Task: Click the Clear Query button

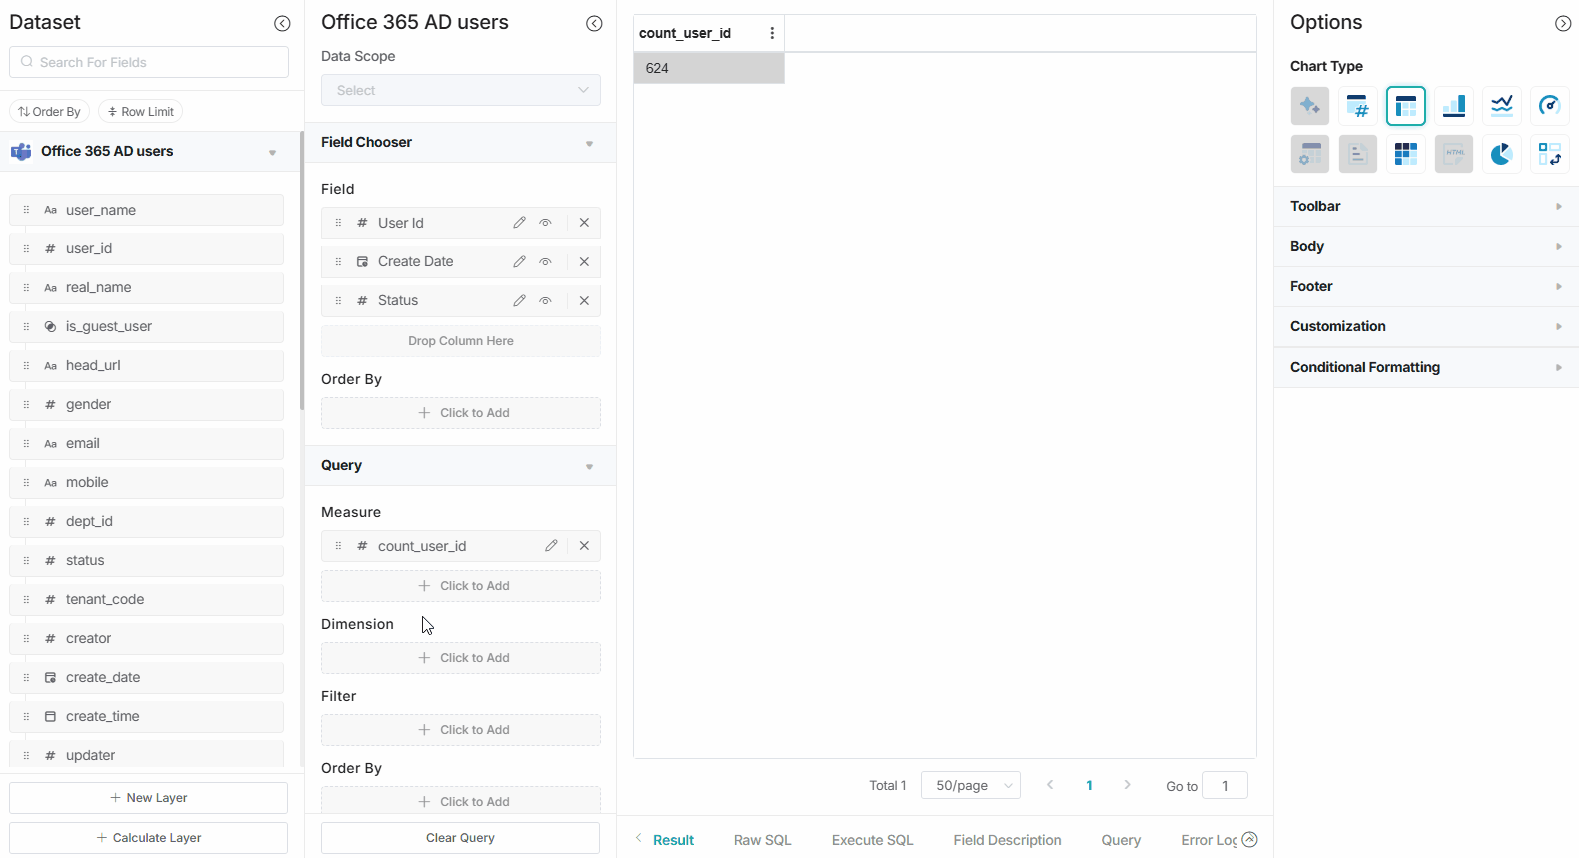Action: coord(460,838)
